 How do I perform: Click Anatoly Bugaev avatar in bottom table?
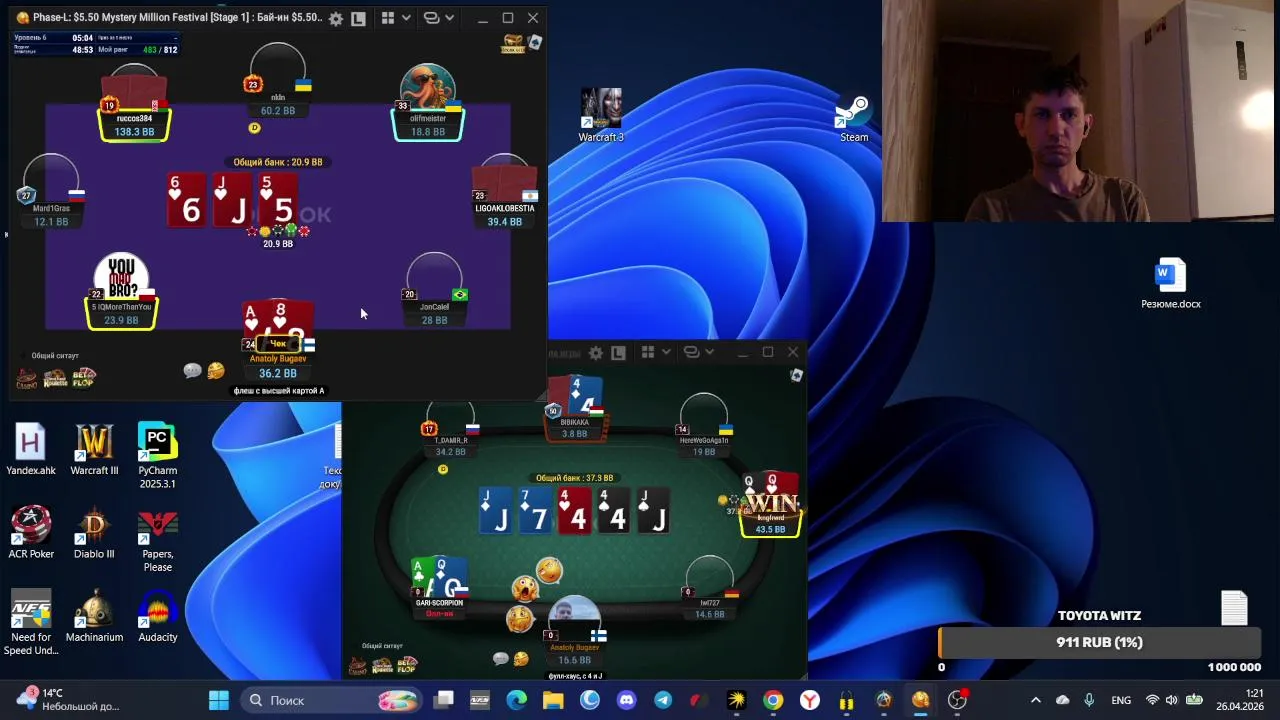pyautogui.click(x=574, y=620)
